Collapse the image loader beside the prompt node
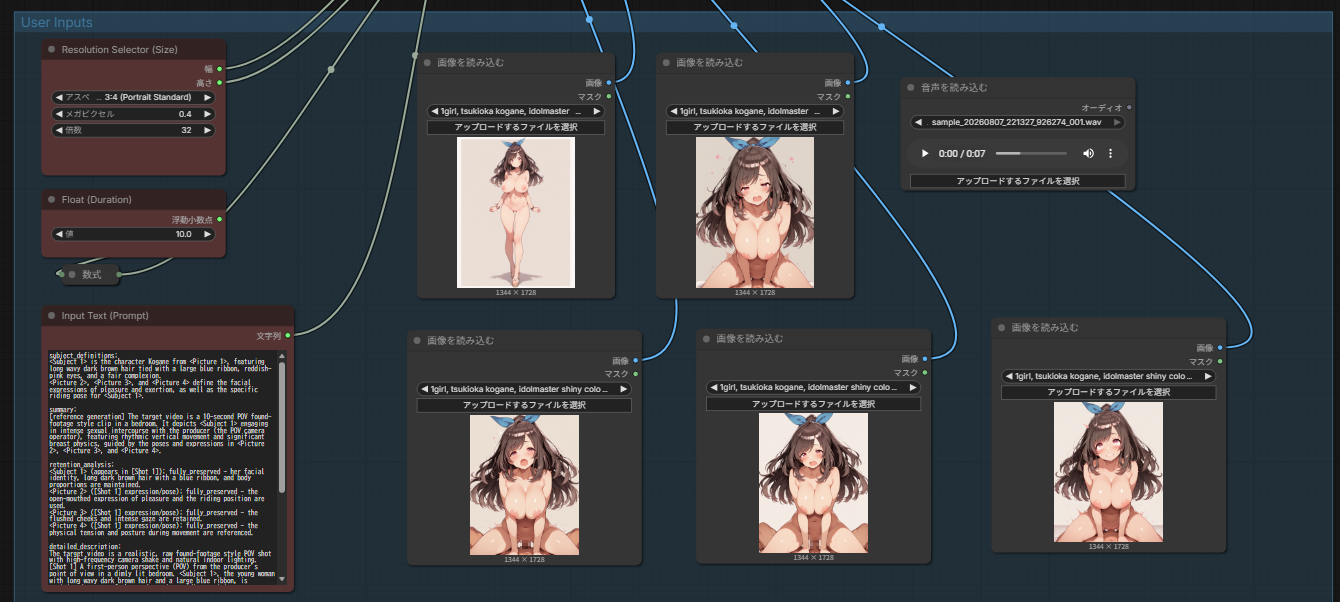Viewport: 1340px width, 602px height. click(417, 340)
